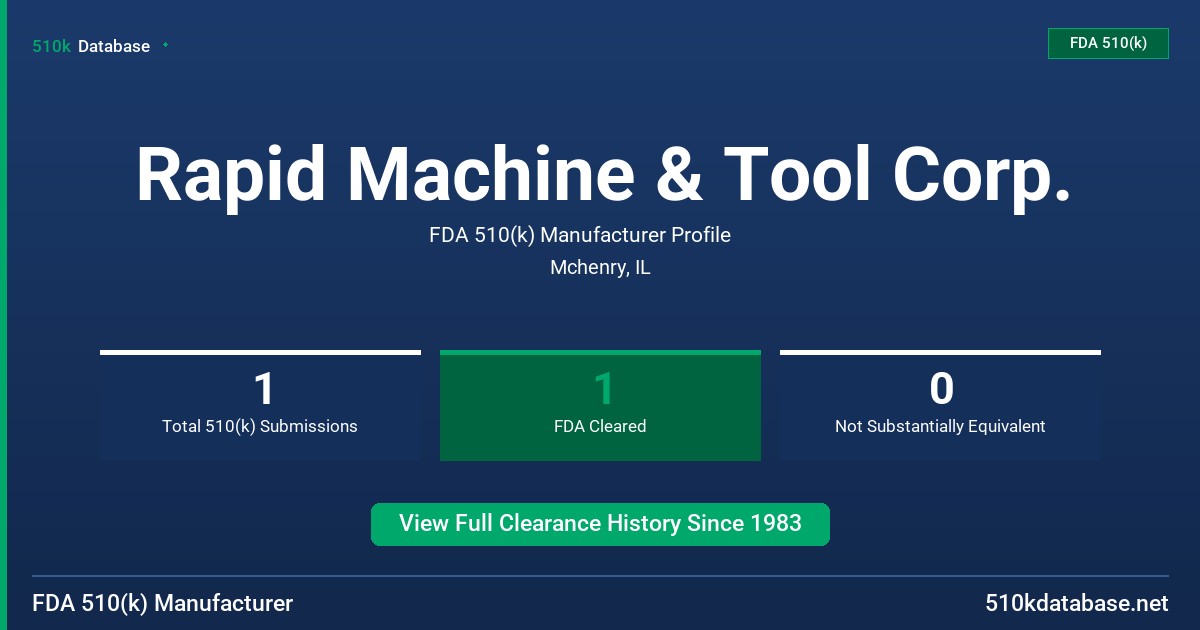Image resolution: width=1200 pixels, height=630 pixels.
Task: Click the Mchenry, IL location text
Action: 600,268
